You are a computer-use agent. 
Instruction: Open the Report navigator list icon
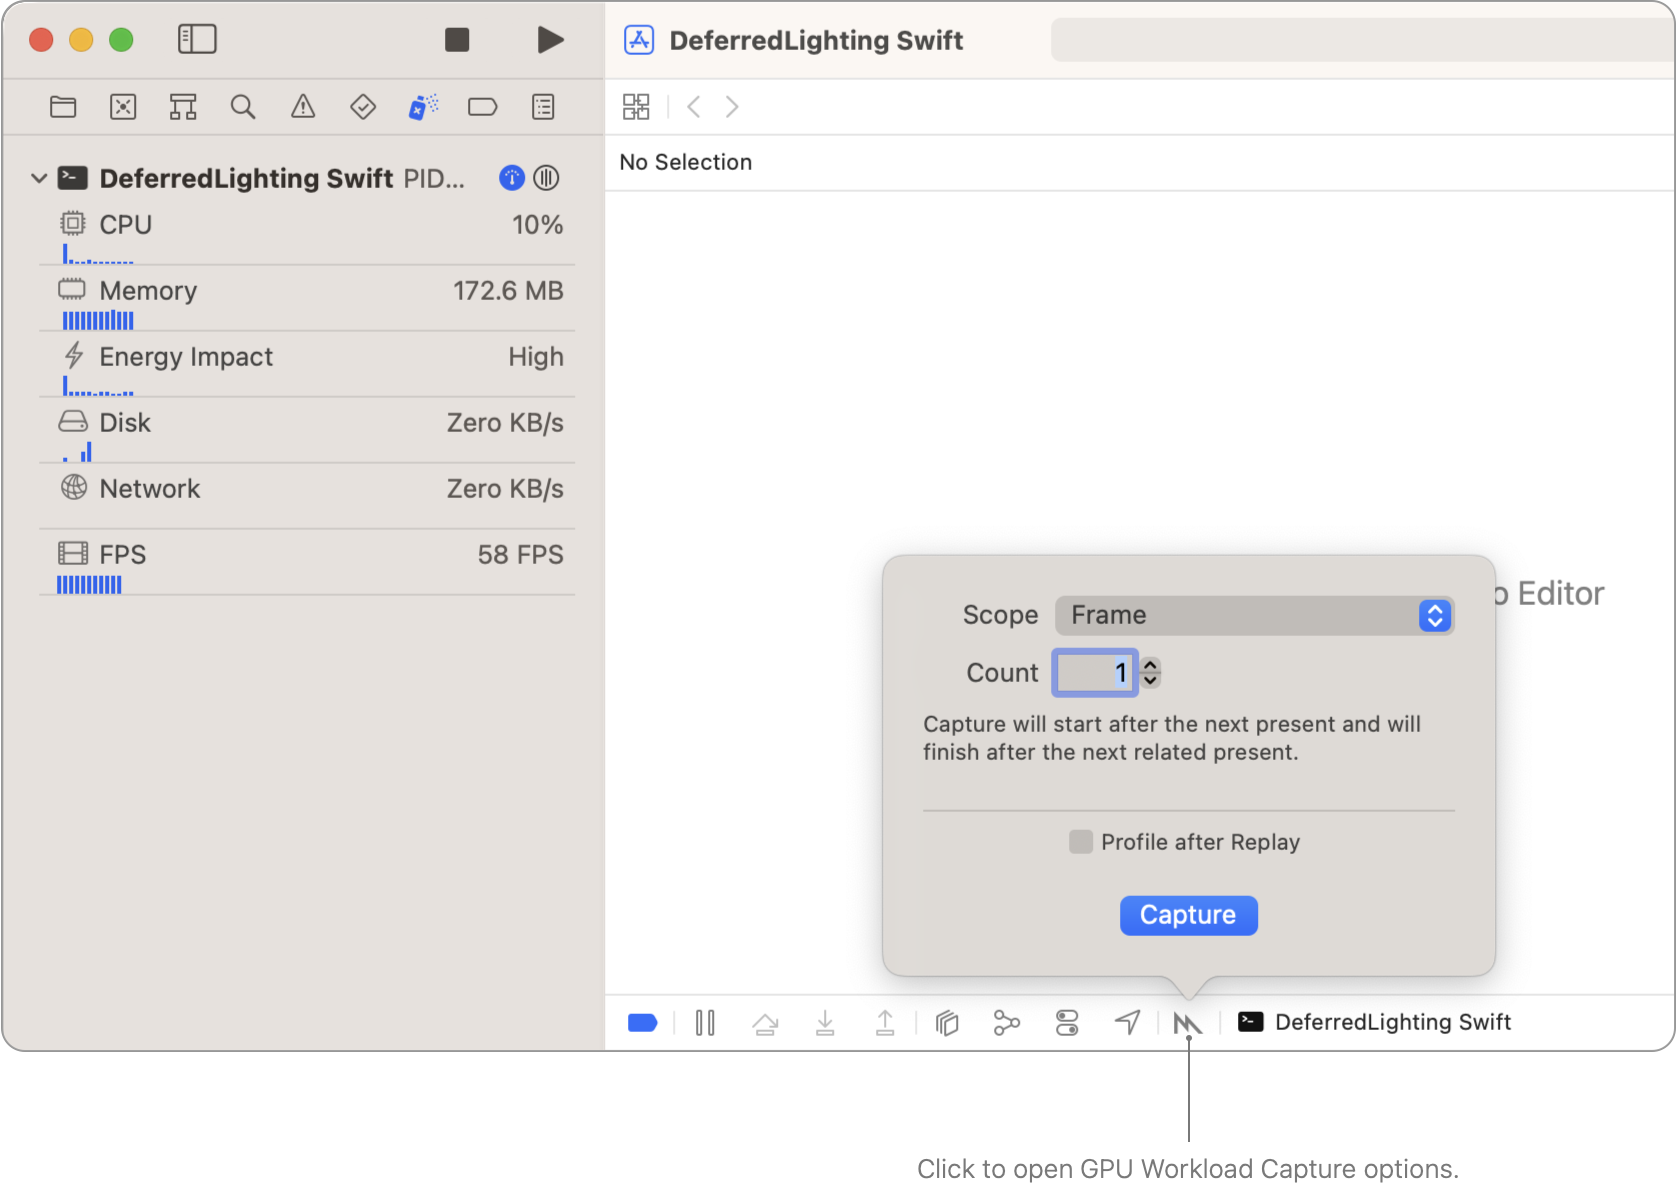pos(543,107)
